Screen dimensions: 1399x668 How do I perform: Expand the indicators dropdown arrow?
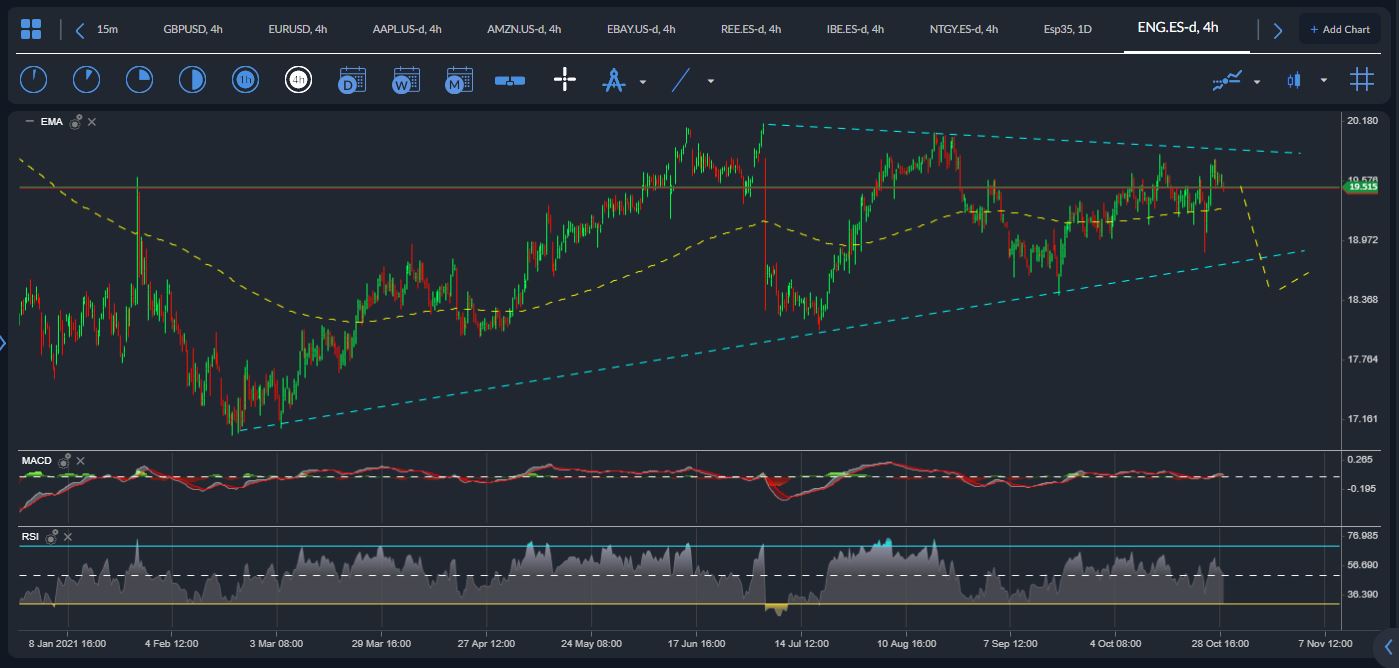1257,82
